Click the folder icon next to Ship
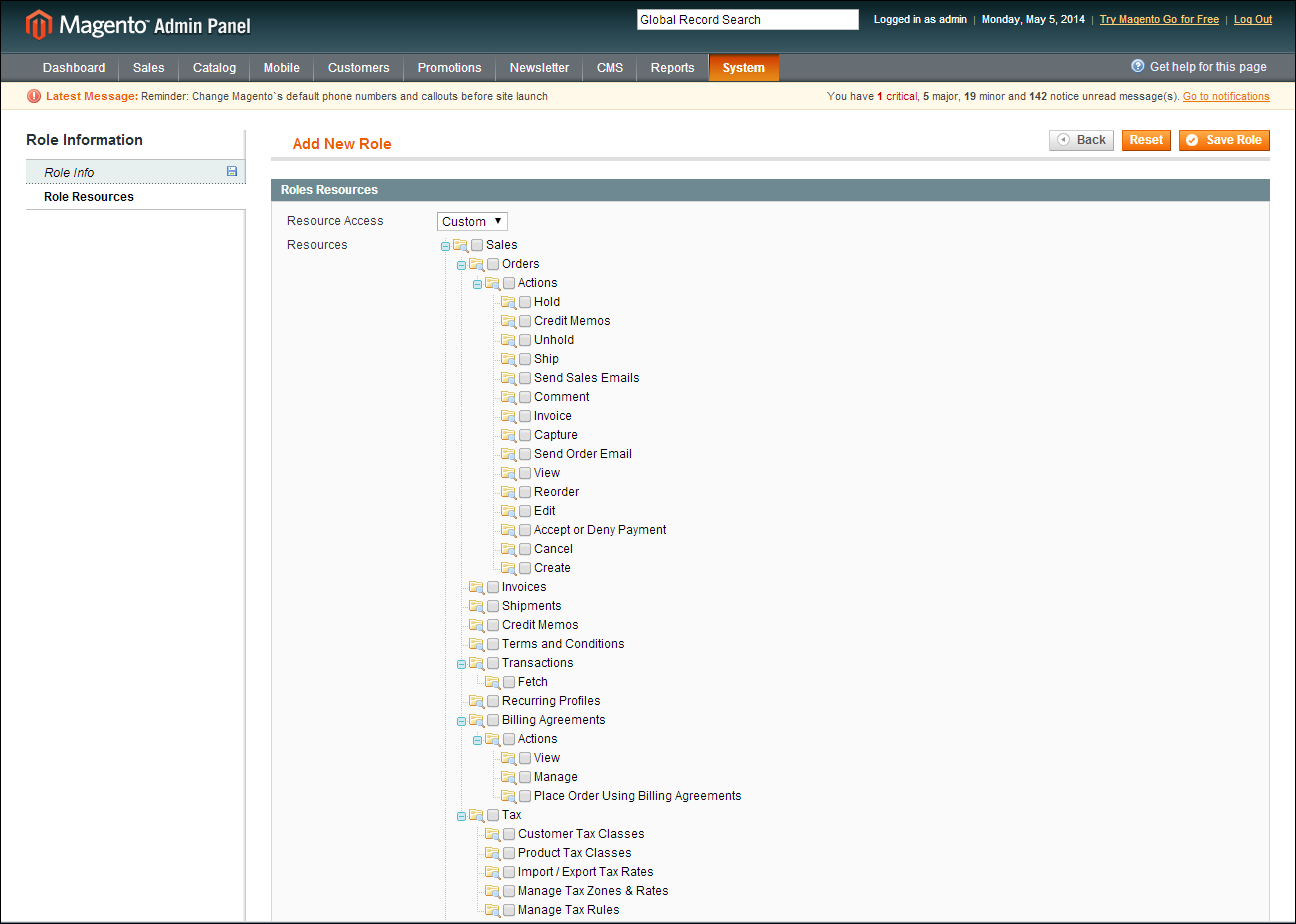This screenshot has width=1296, height=924. click(x=508, y=359)
